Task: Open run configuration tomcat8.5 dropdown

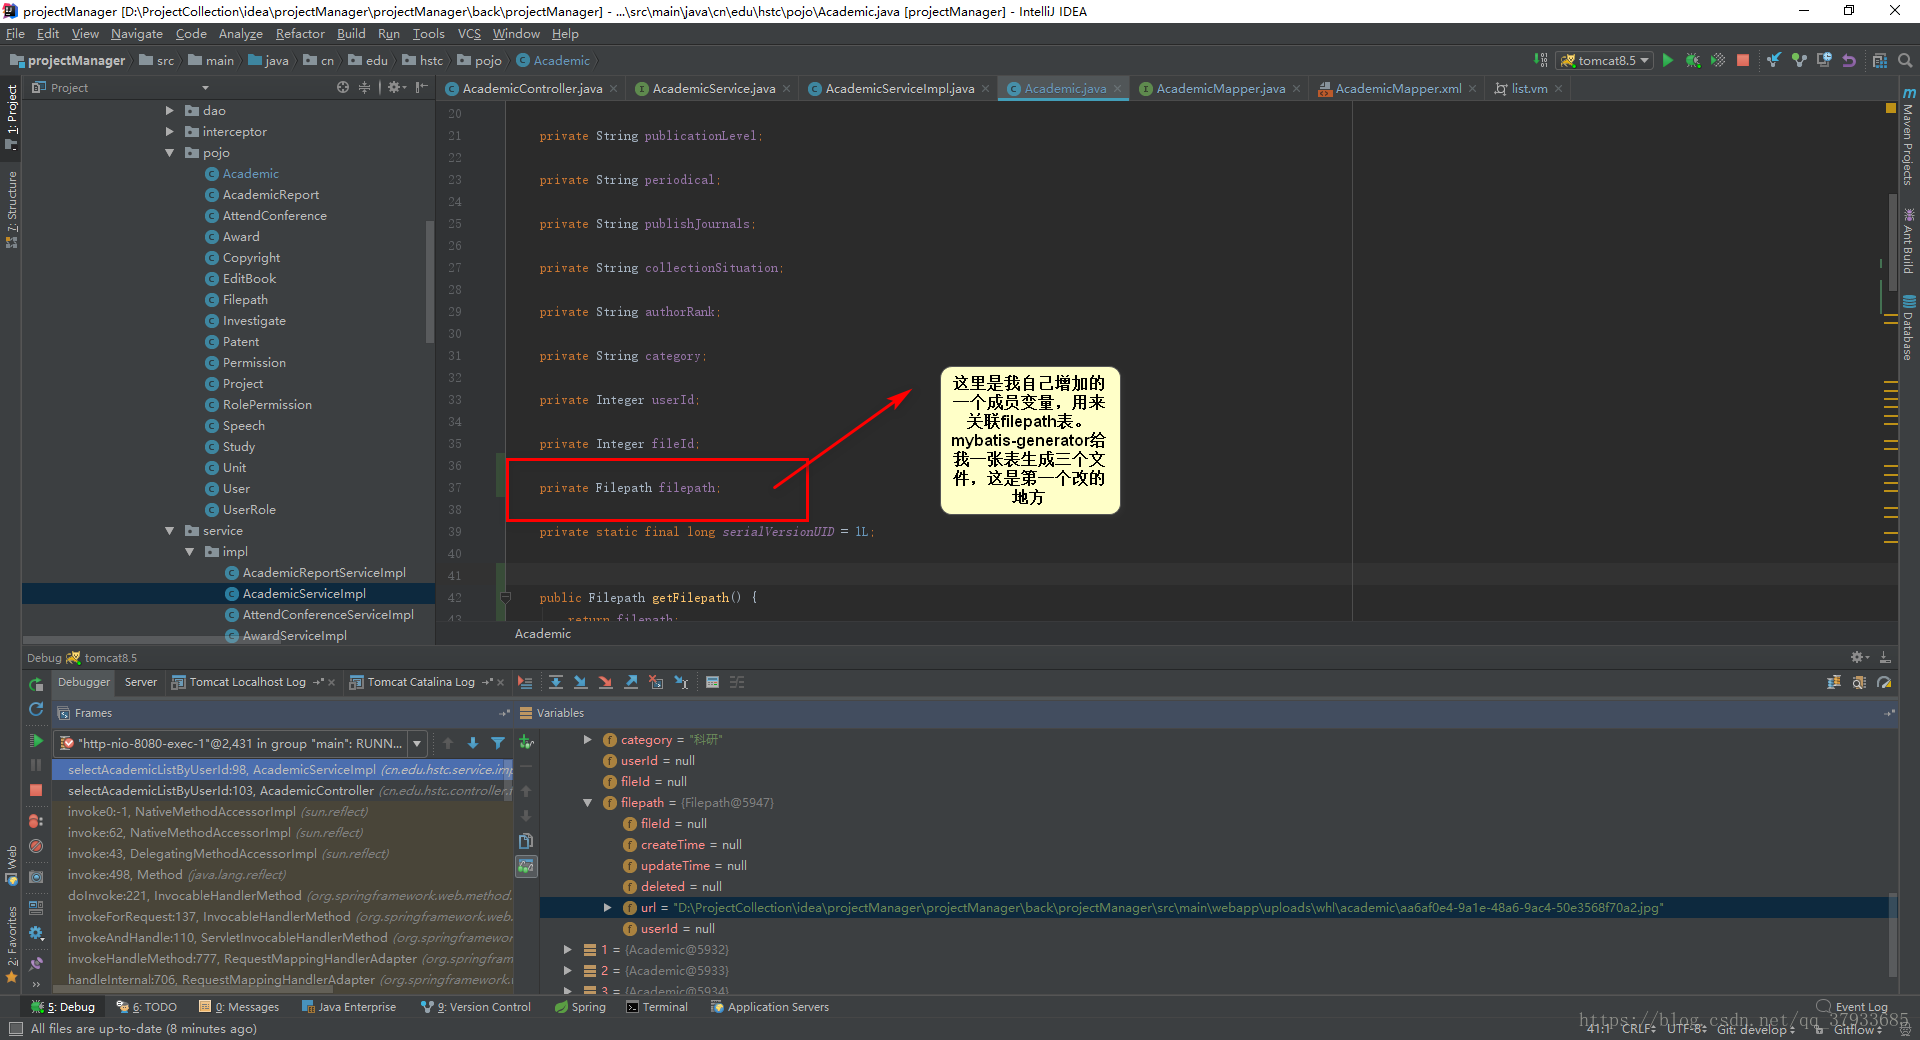Action: click(1605, 61)
